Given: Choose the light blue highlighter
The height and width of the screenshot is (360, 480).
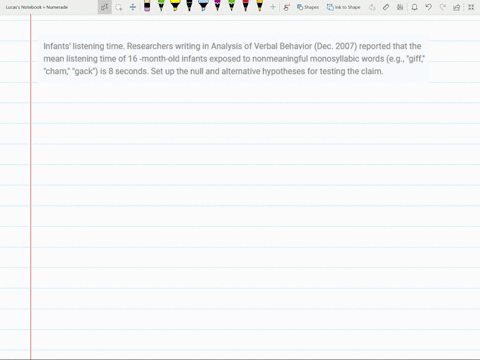Looking at the screenshot, I should [203, 6].
